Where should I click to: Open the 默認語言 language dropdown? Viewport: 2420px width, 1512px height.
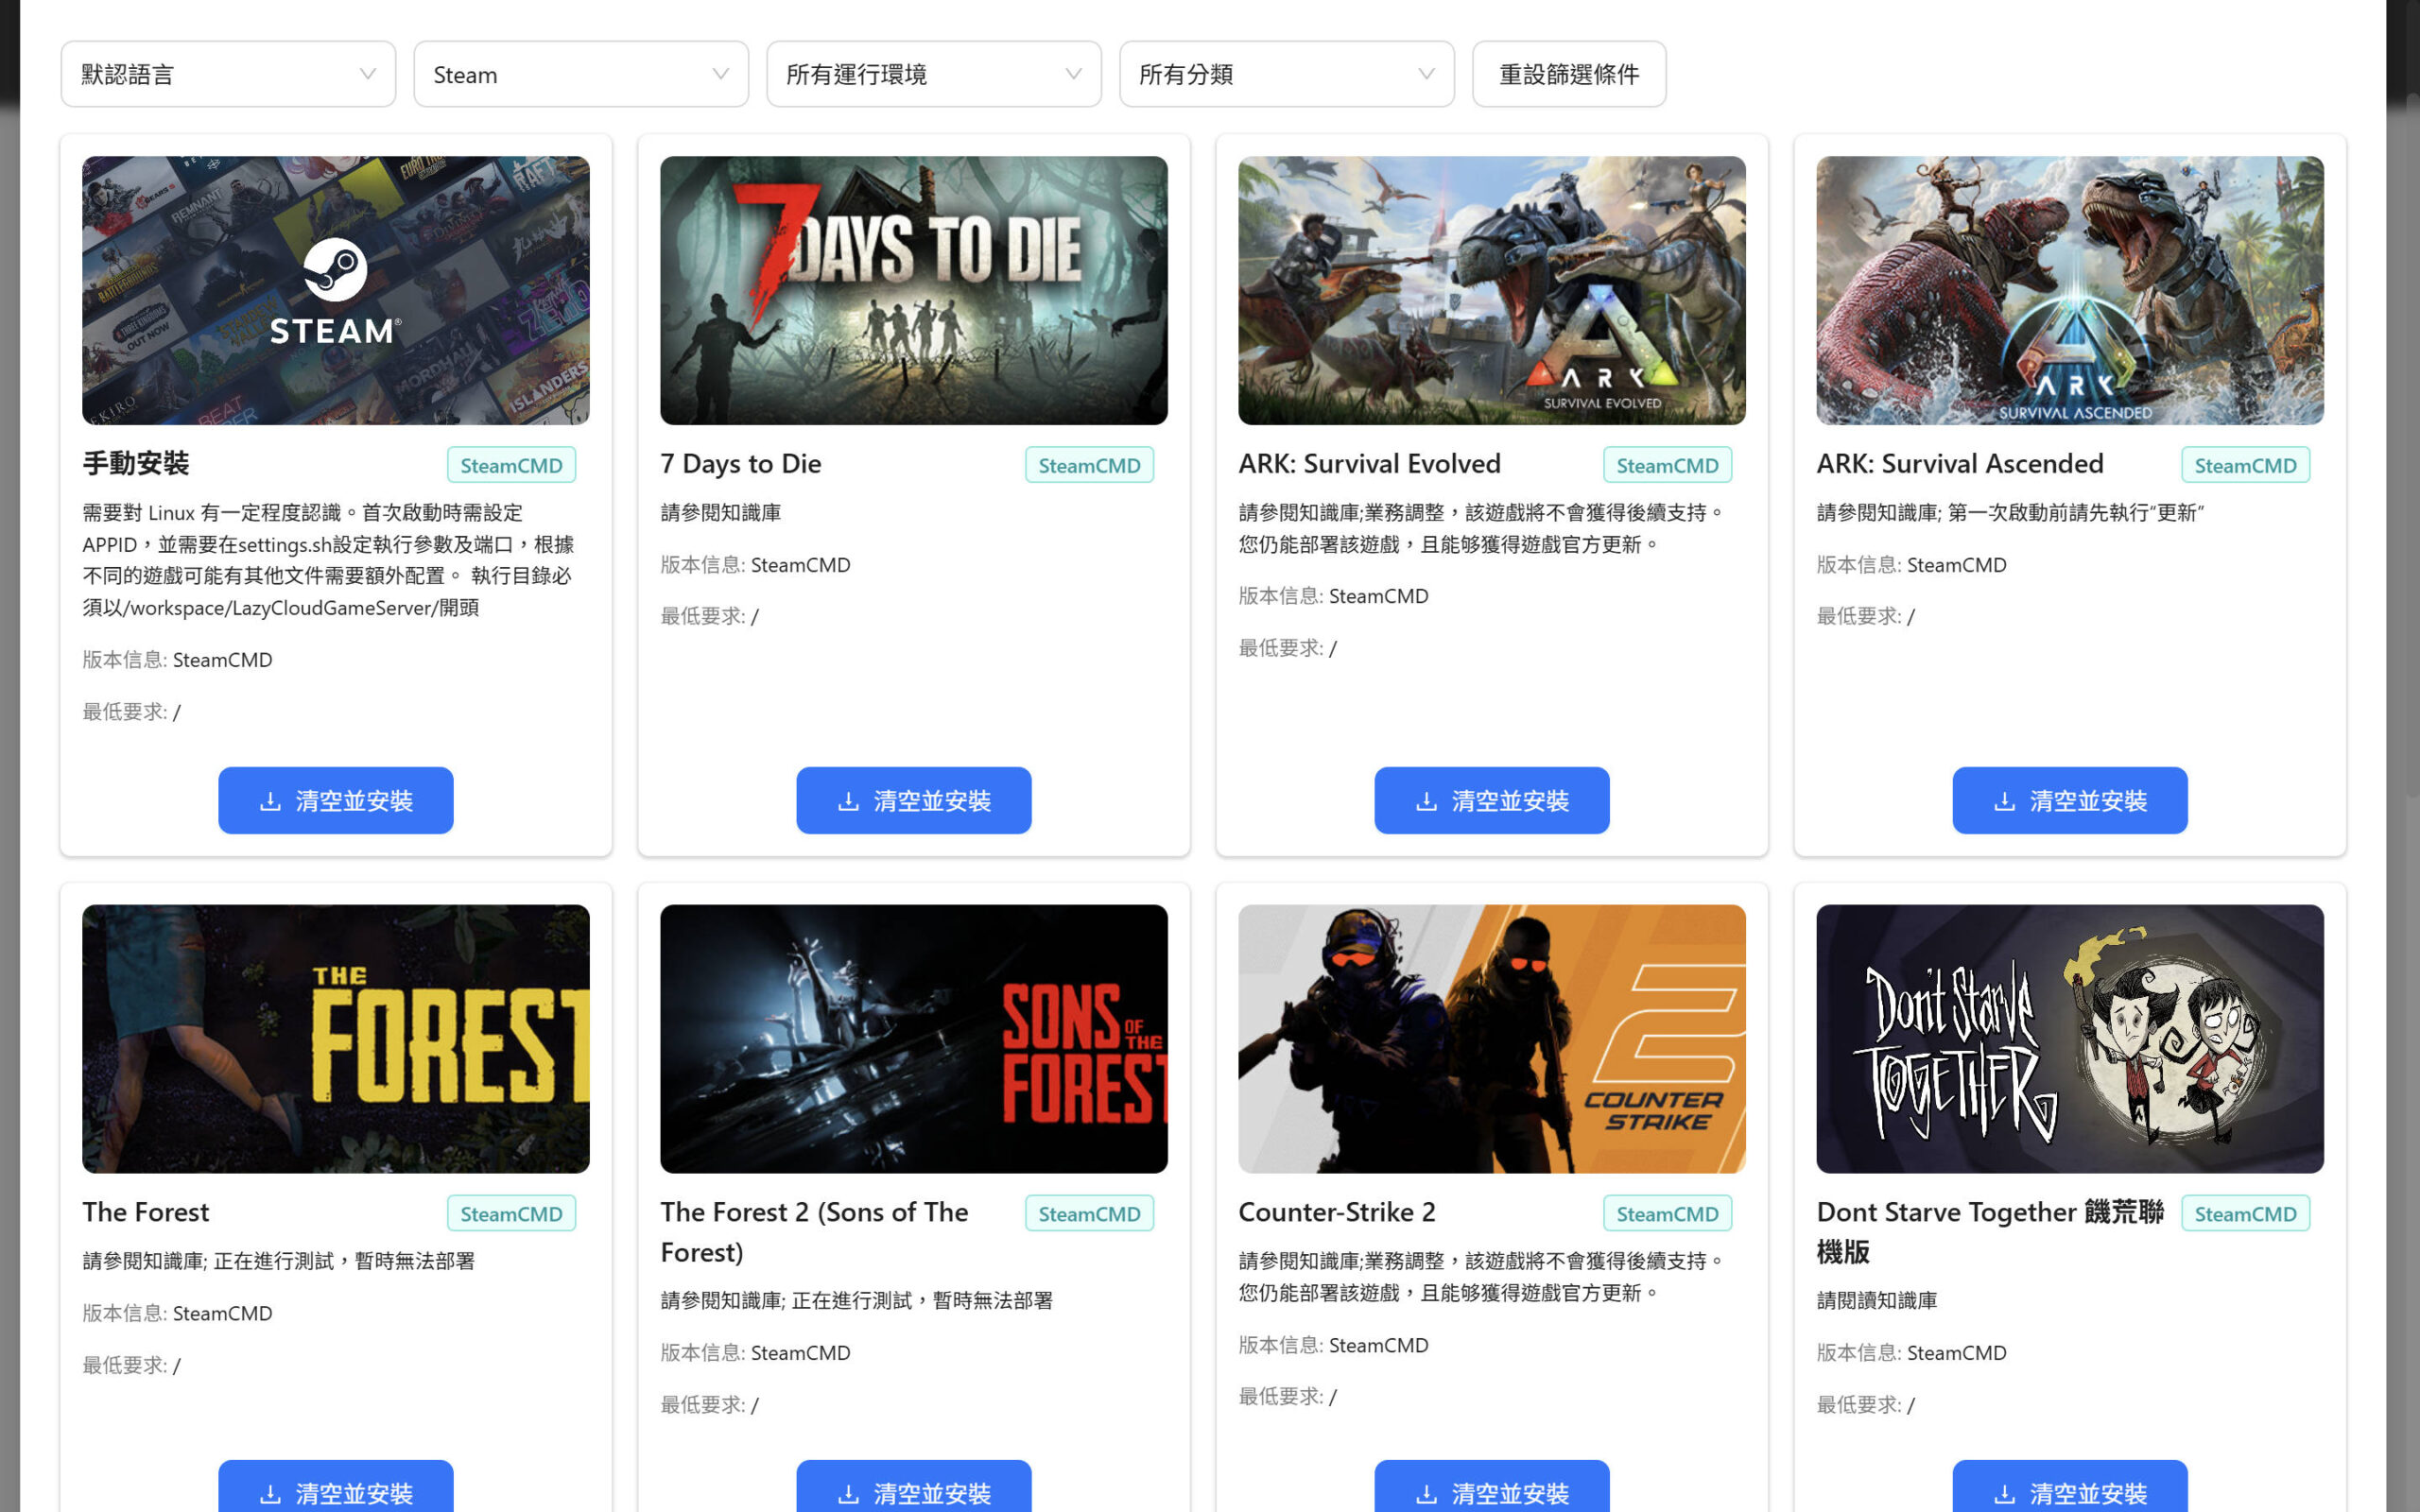228,74
